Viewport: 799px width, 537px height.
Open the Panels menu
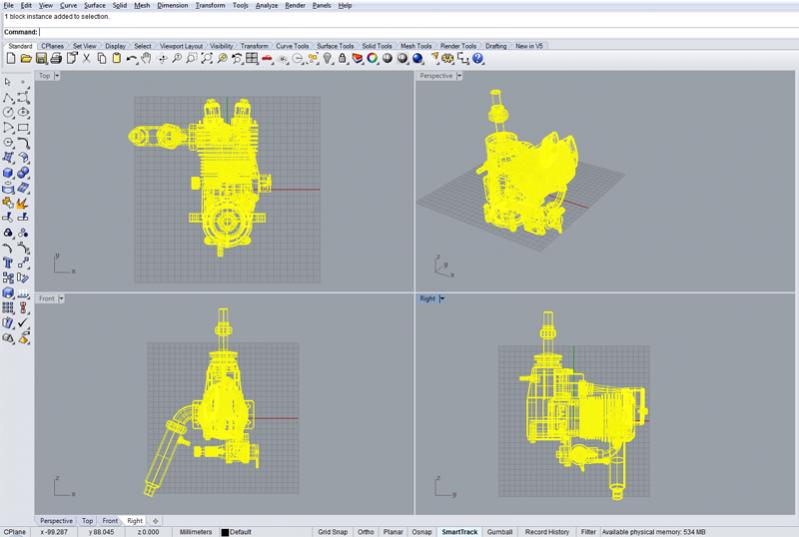click(322, 5)
